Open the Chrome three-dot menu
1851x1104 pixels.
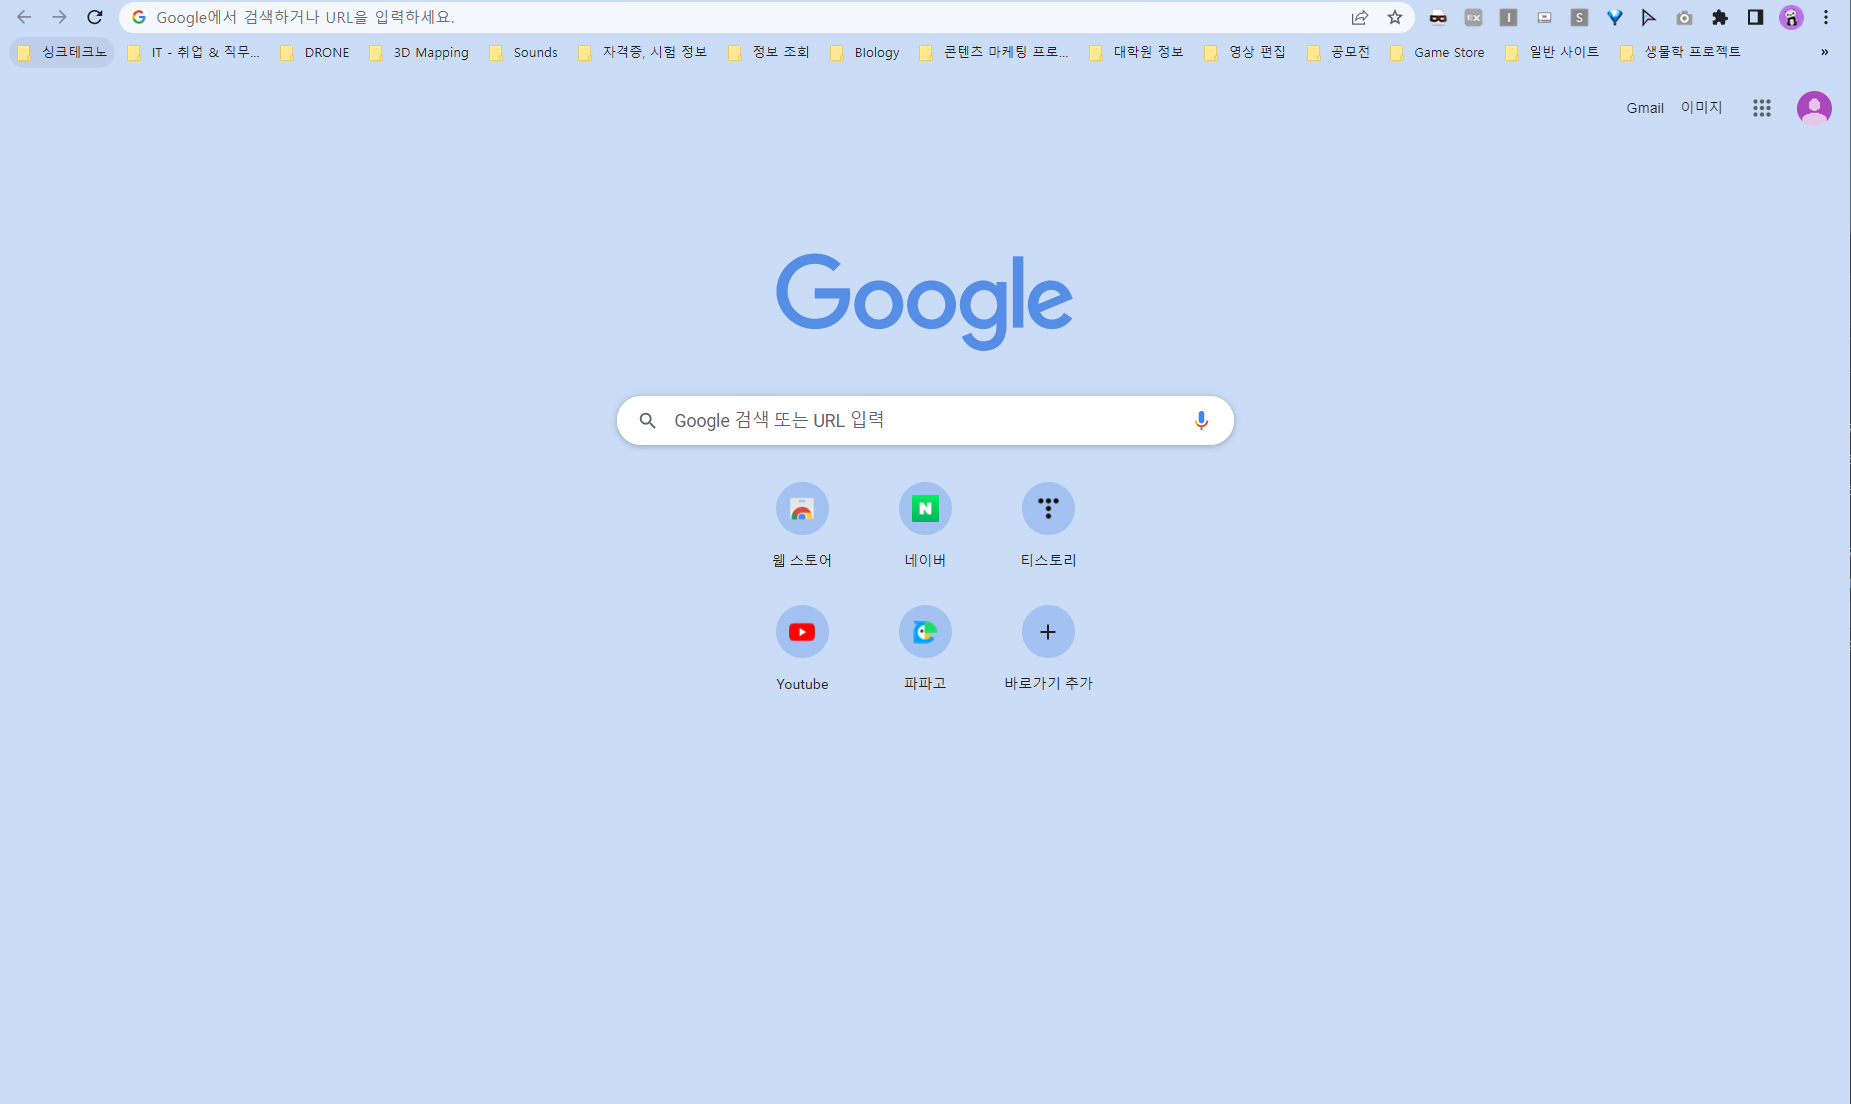click(1826, 17)
